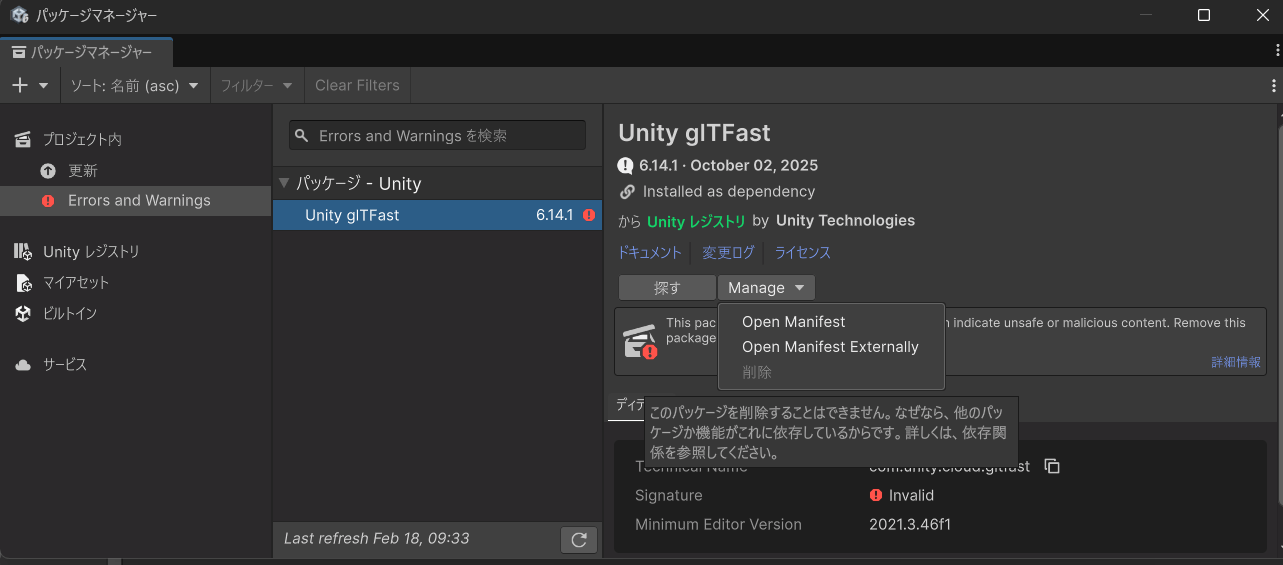The image size is (1283, 565).
Task: Open the ライセンス link
Action: coord(803,253)
